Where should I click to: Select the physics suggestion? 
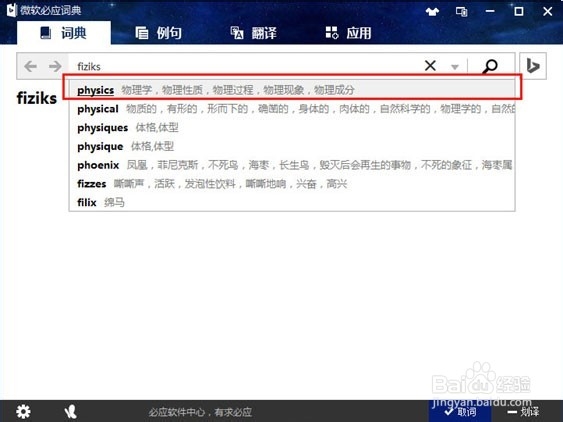point(292,90)
